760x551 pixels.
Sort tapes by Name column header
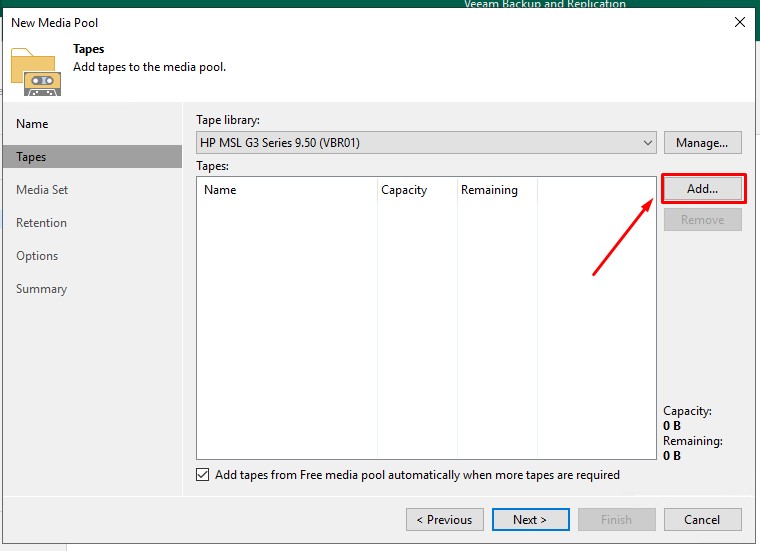click(x=220, y=190)
